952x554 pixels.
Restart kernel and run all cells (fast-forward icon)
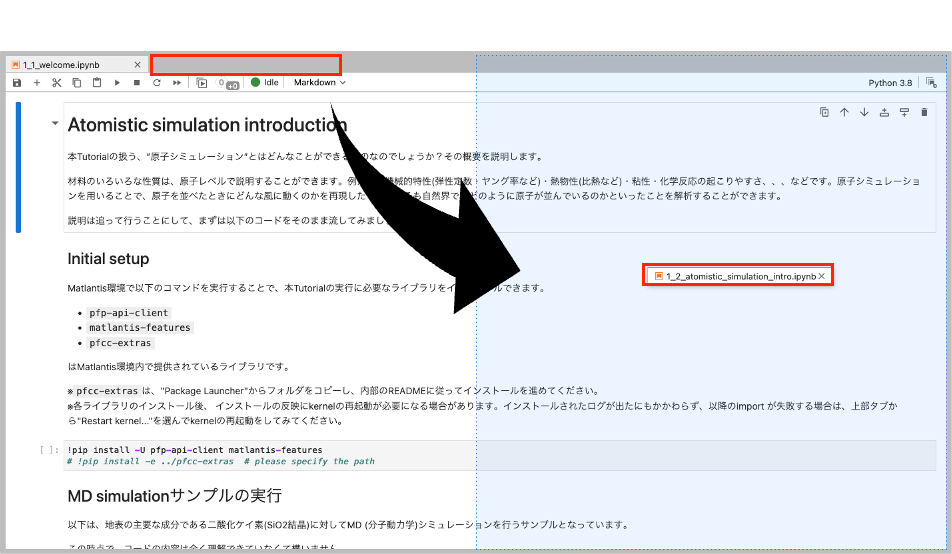pyautogui.click(x=177, y=83)
